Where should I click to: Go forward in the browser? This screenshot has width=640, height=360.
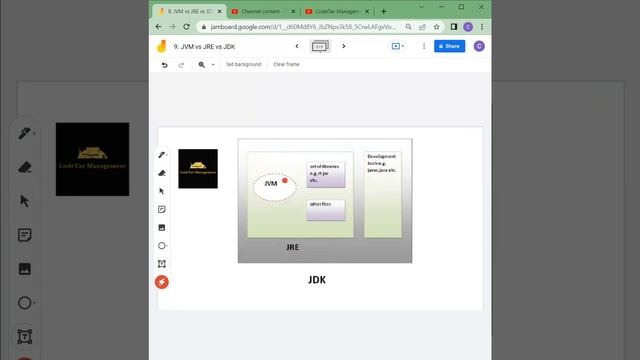click(172, 27)
